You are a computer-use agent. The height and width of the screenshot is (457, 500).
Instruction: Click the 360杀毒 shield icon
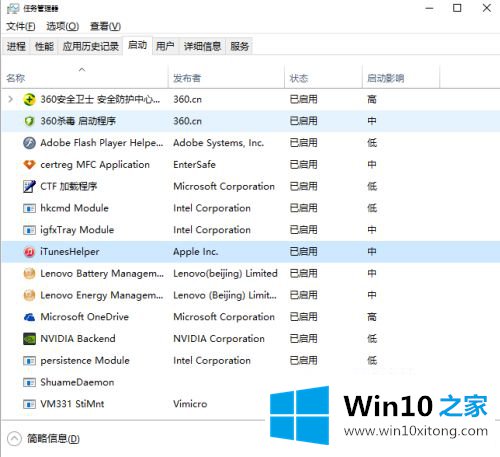[29, 121]
